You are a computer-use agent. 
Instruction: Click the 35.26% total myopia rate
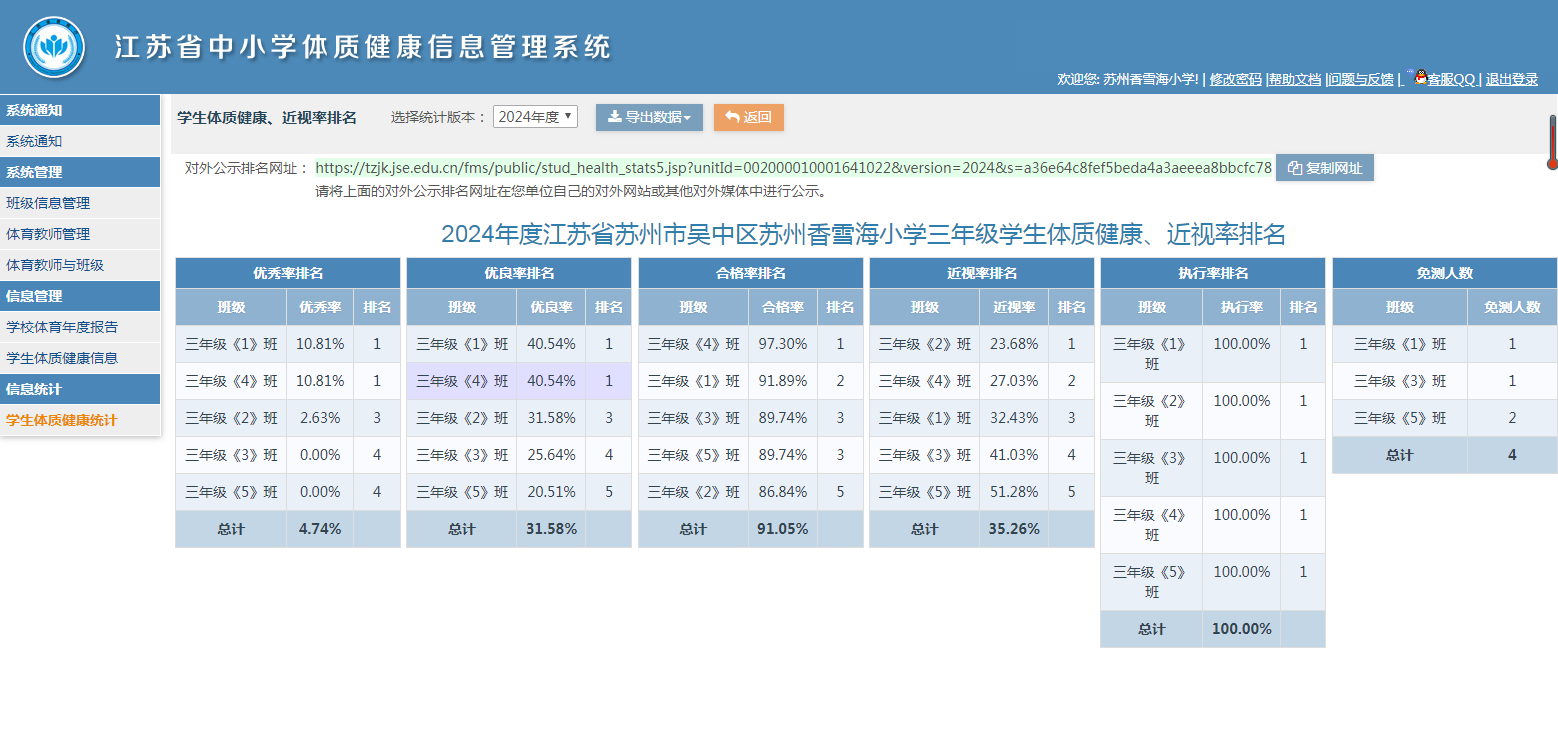tap(1014, 529)
